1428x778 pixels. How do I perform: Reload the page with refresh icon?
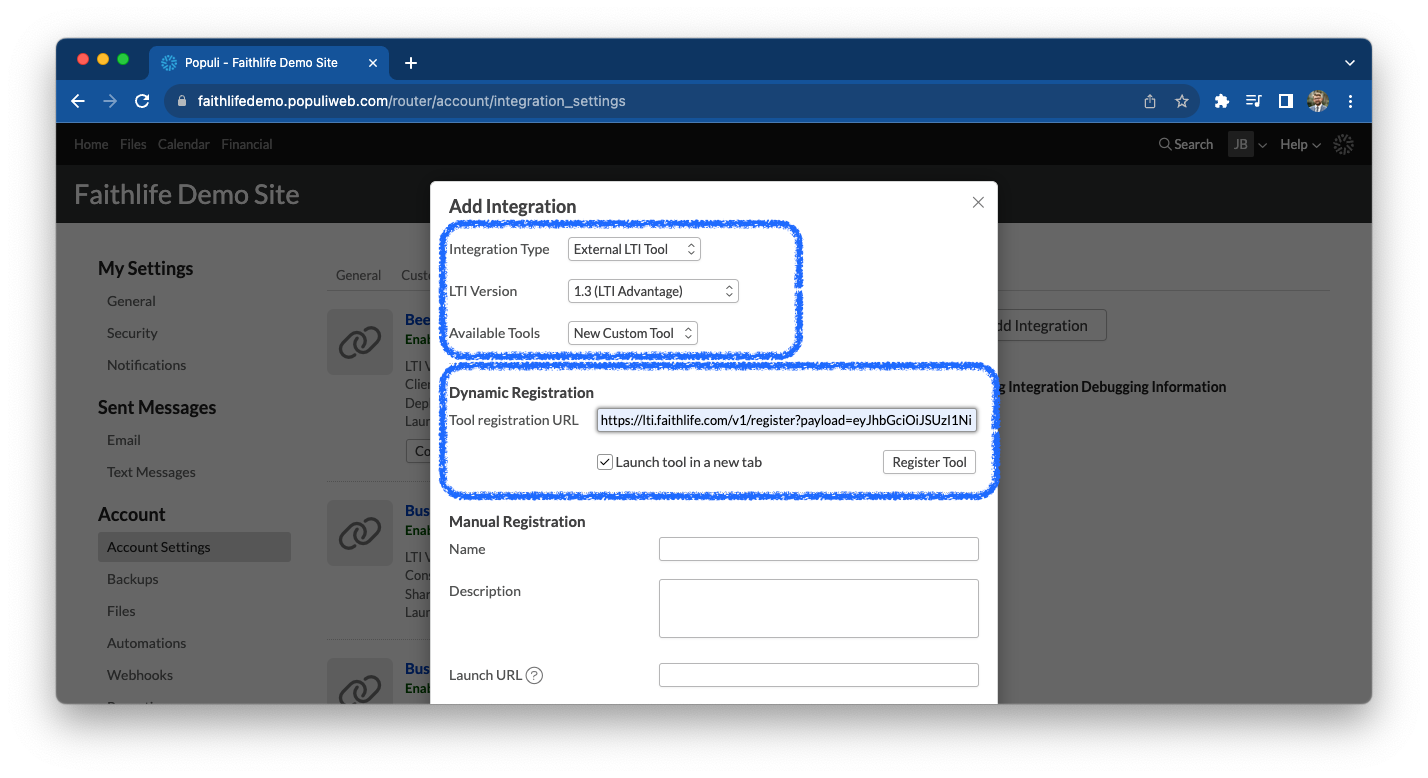click(142, 101)
